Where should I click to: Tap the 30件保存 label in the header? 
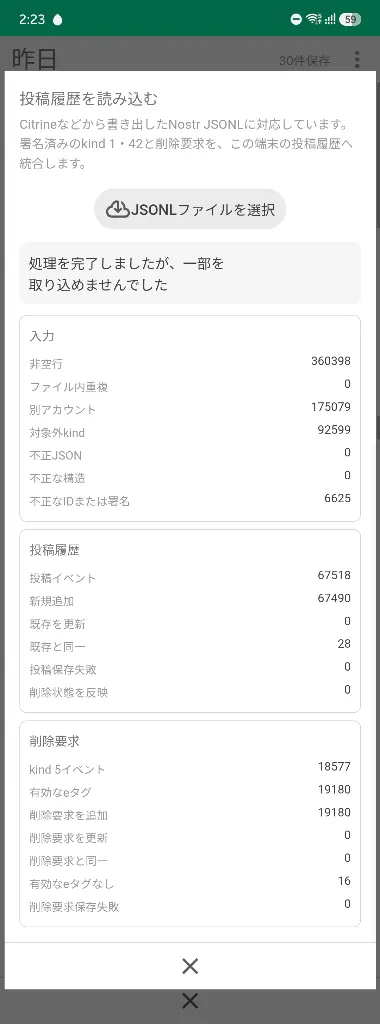(304, 61)
